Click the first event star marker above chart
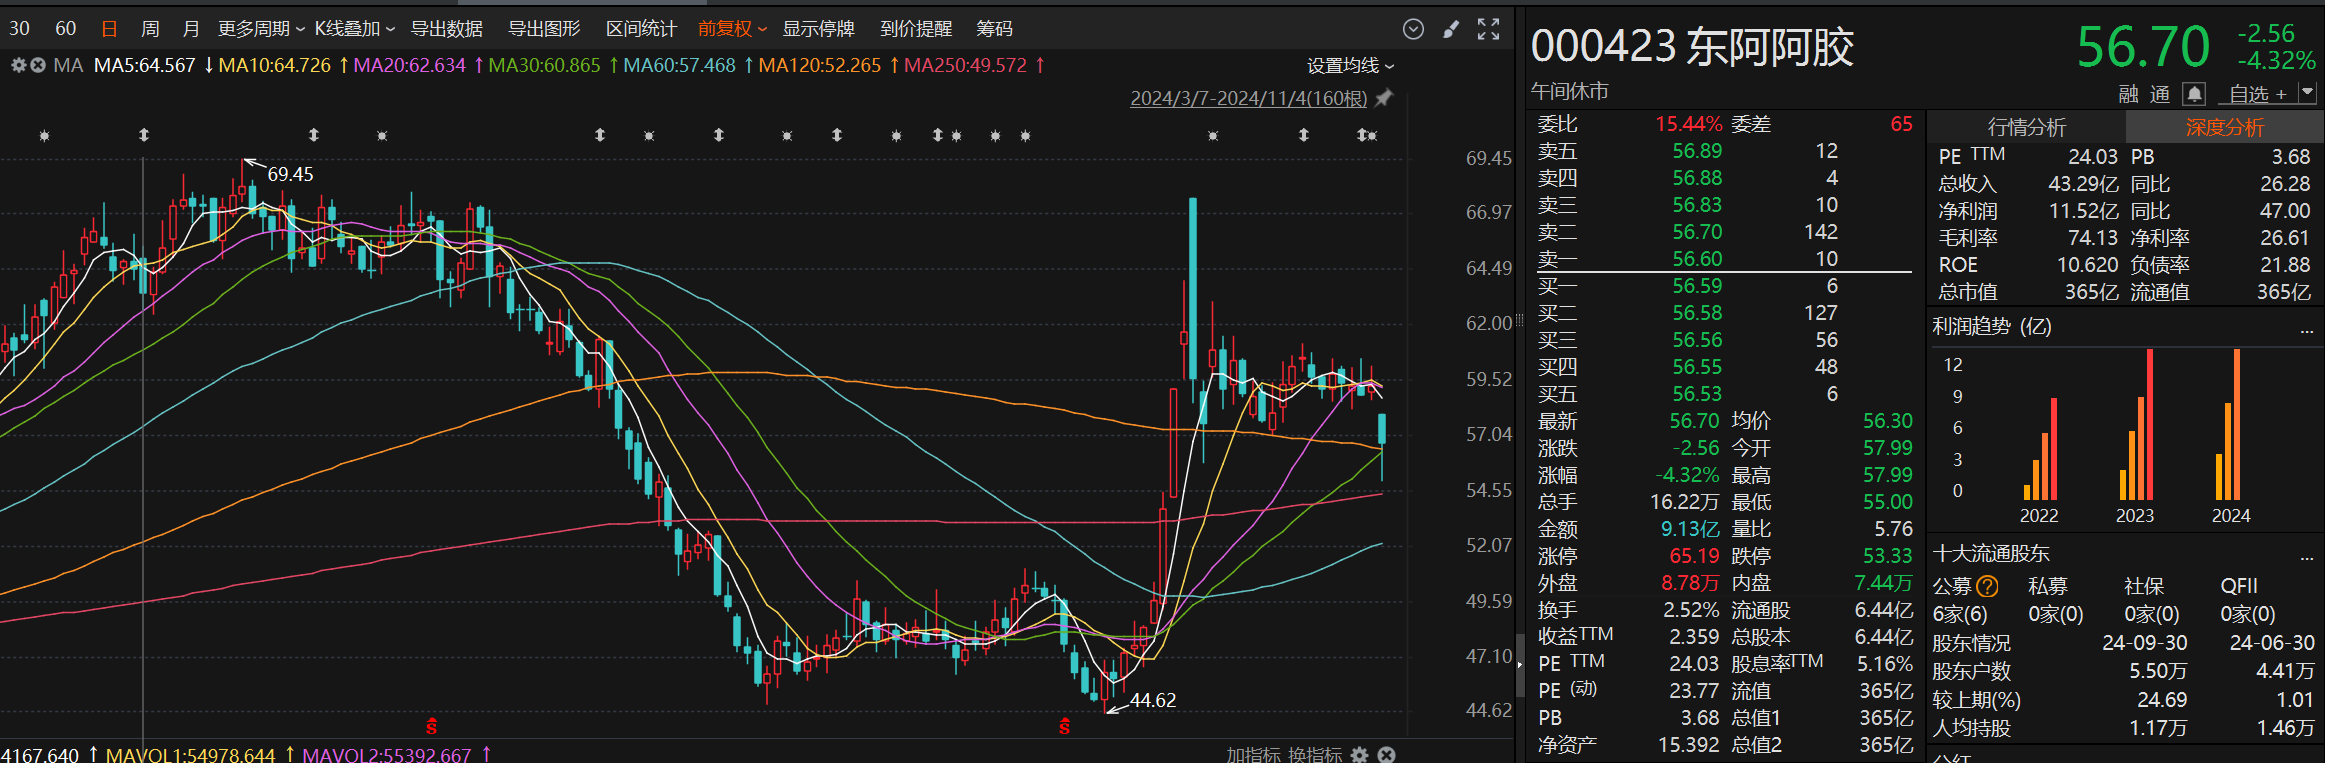2325x763 pixels. 44,135
